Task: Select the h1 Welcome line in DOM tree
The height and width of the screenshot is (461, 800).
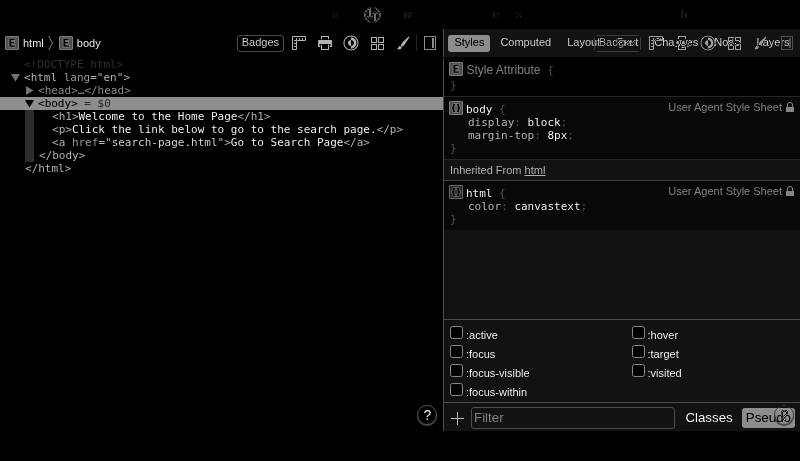Action: pos(160,116)
